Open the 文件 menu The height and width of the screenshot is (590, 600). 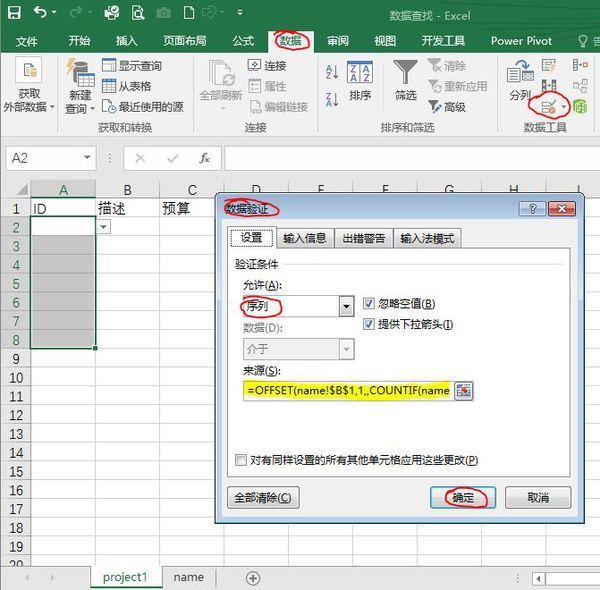pyautogui.click(x=27, y=41)
